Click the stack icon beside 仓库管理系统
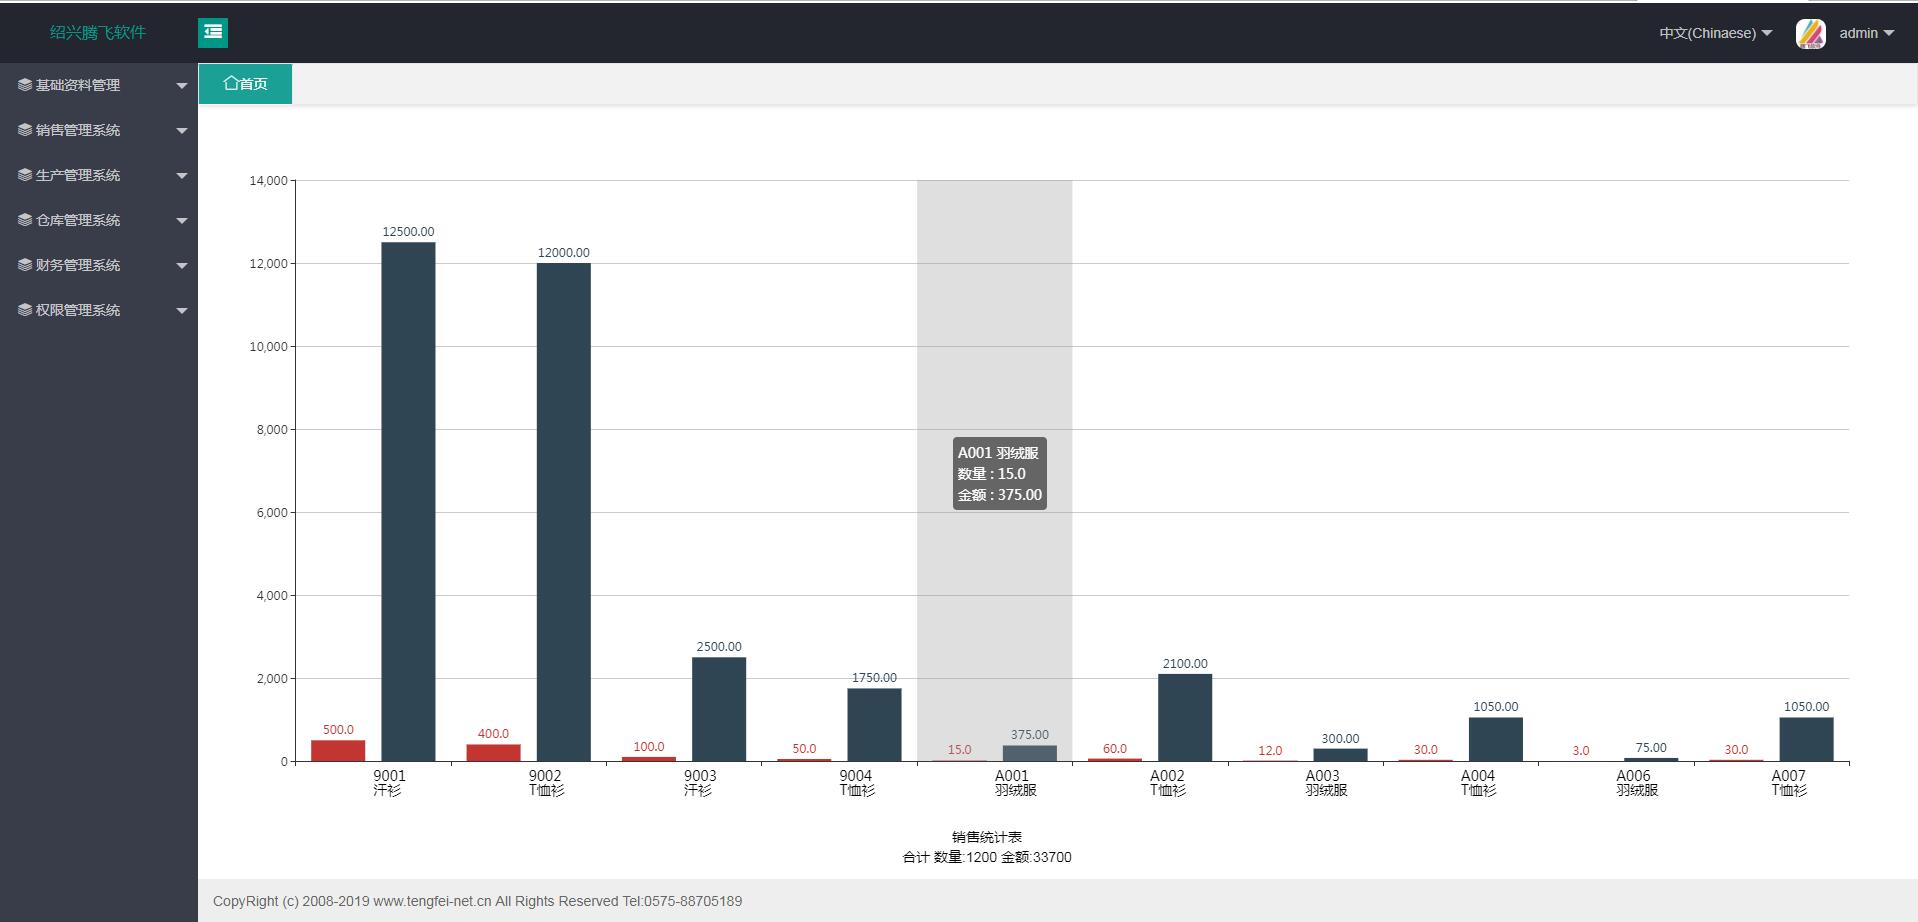This screenshot has height=922, width=1918. click(25, 220)
